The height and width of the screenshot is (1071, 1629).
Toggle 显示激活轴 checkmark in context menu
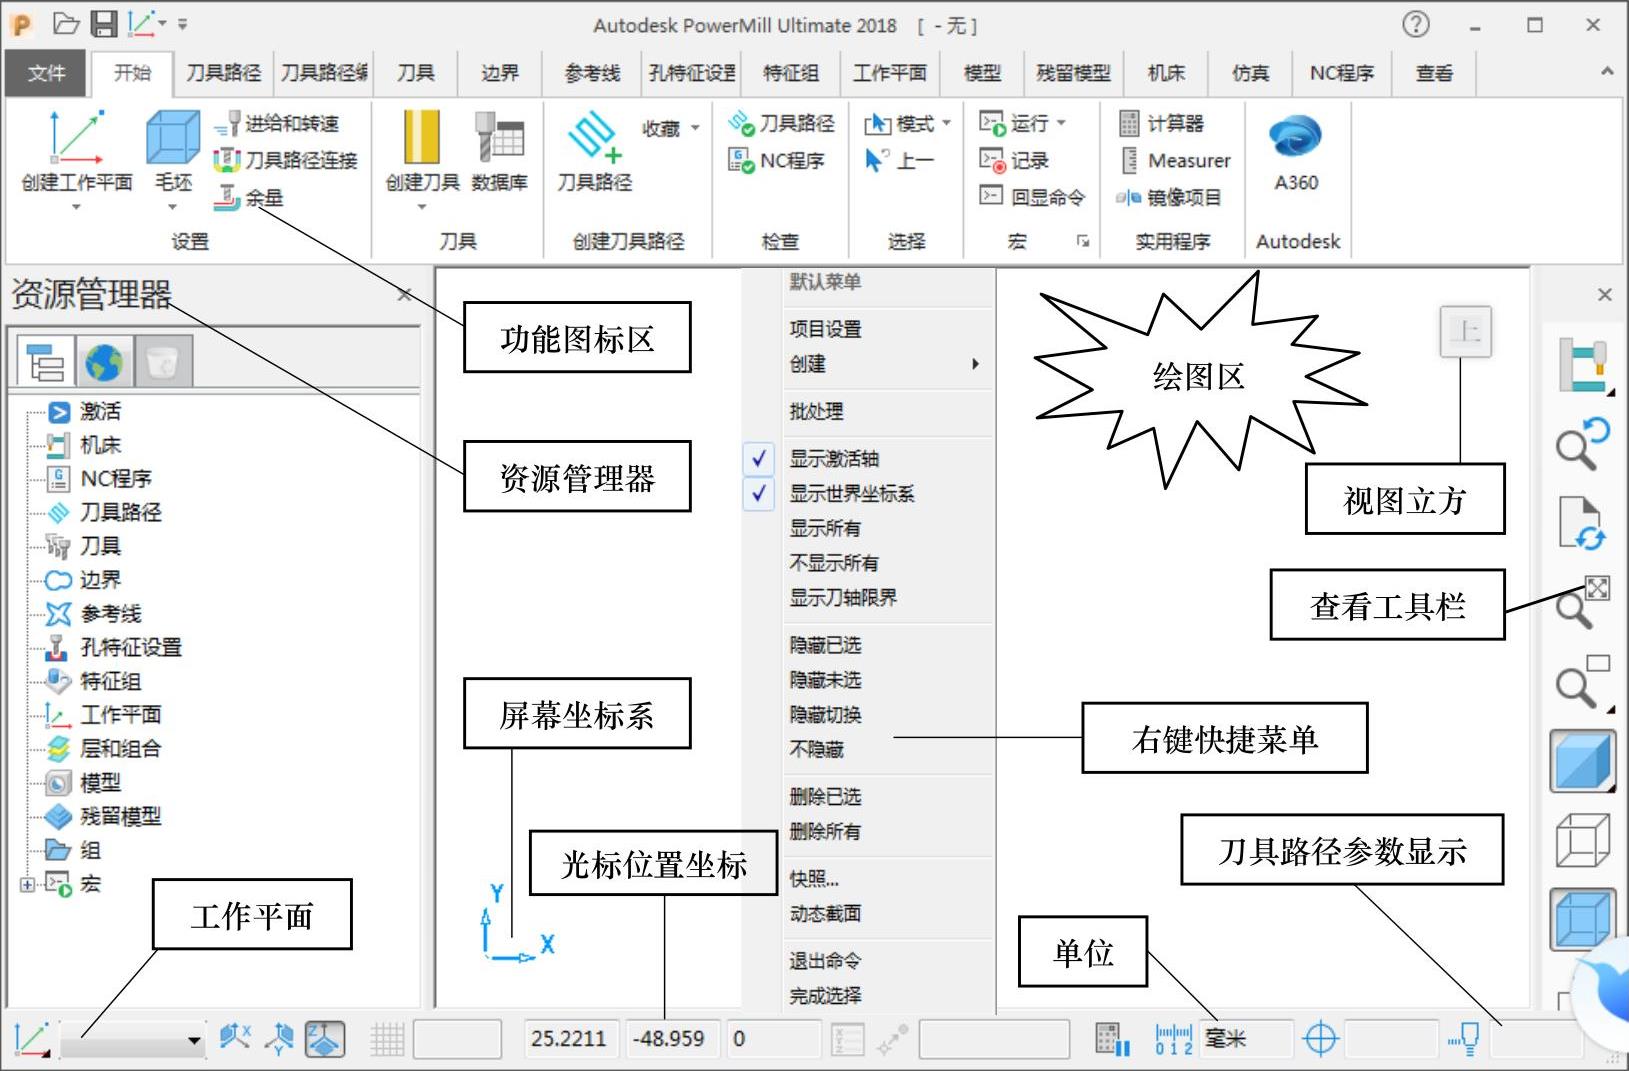point(759,458)
